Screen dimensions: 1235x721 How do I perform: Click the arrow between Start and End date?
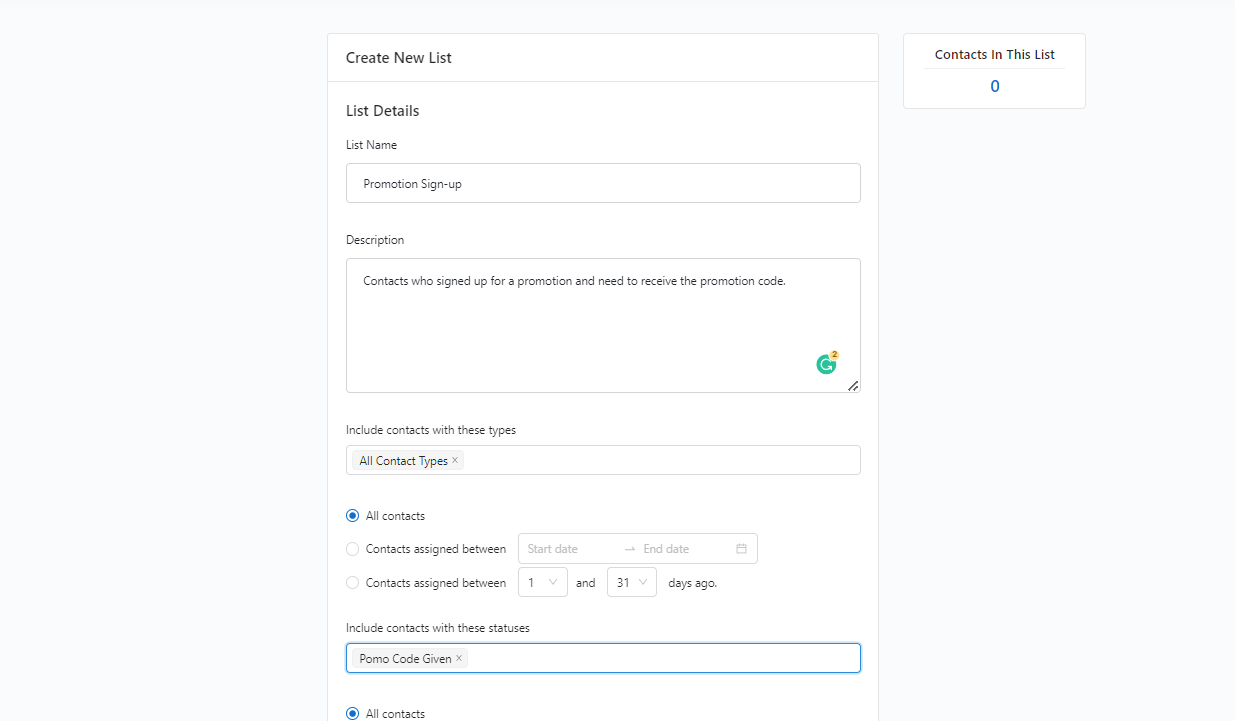(630, 549)
